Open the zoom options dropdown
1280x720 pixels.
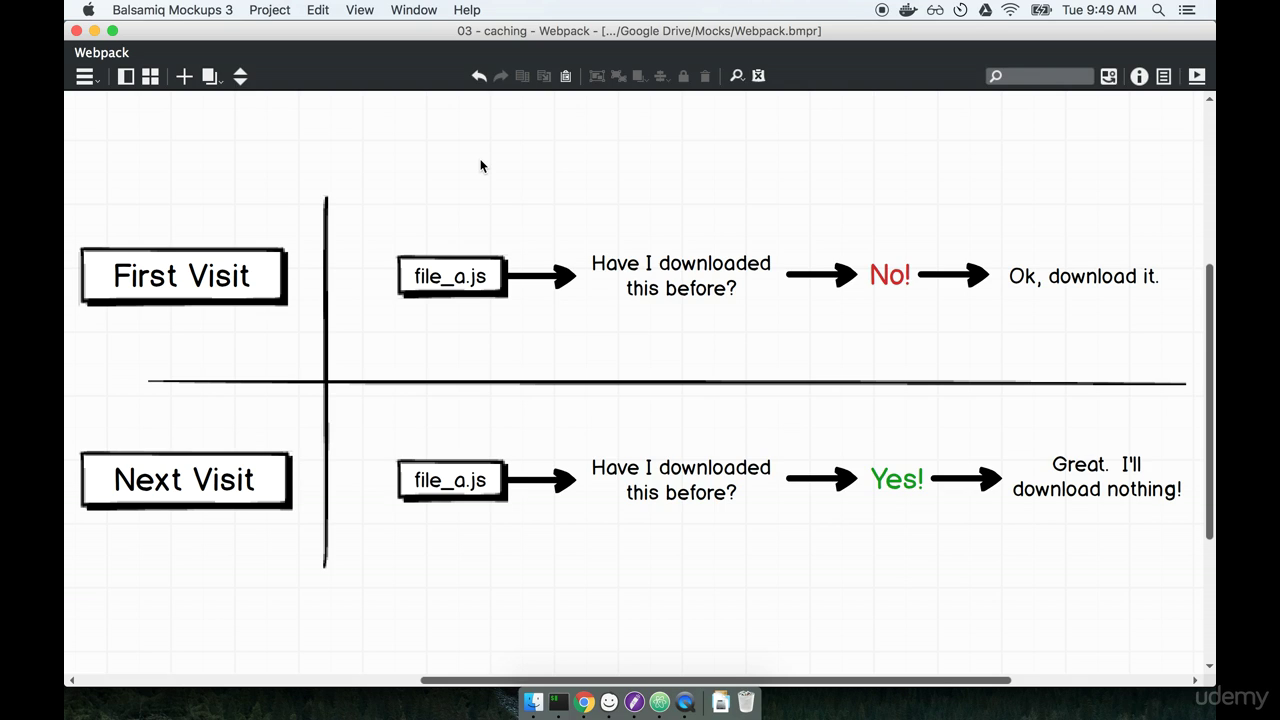[x=737, y=75]
